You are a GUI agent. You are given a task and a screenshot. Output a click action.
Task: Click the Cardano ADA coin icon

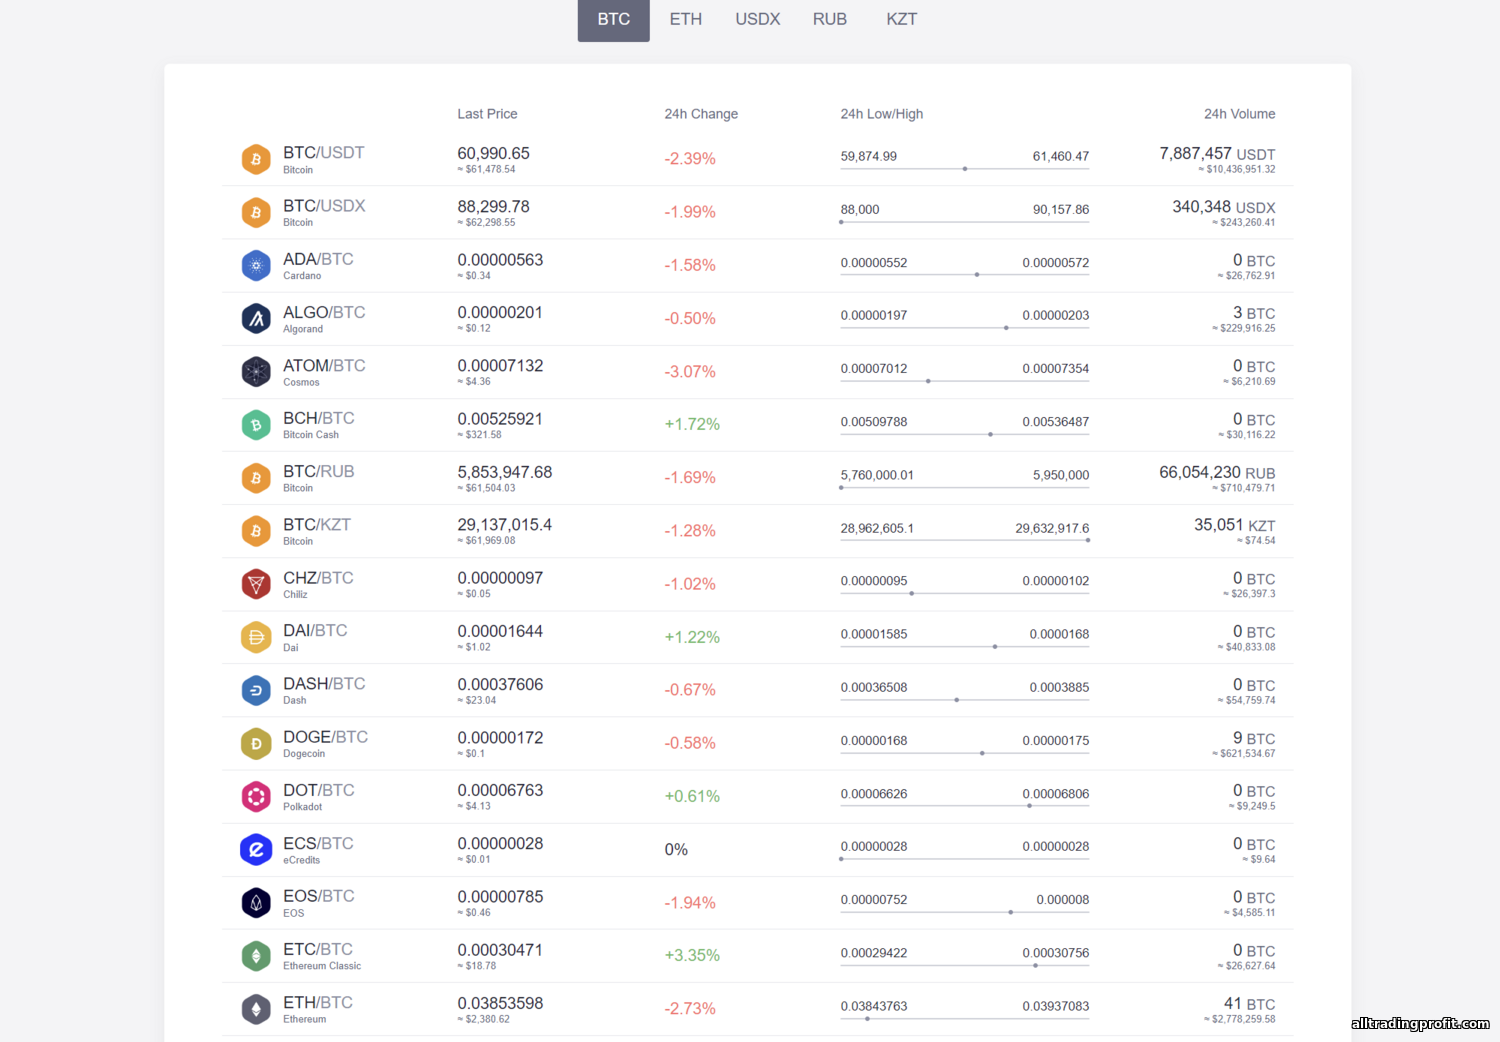[256, 266]
